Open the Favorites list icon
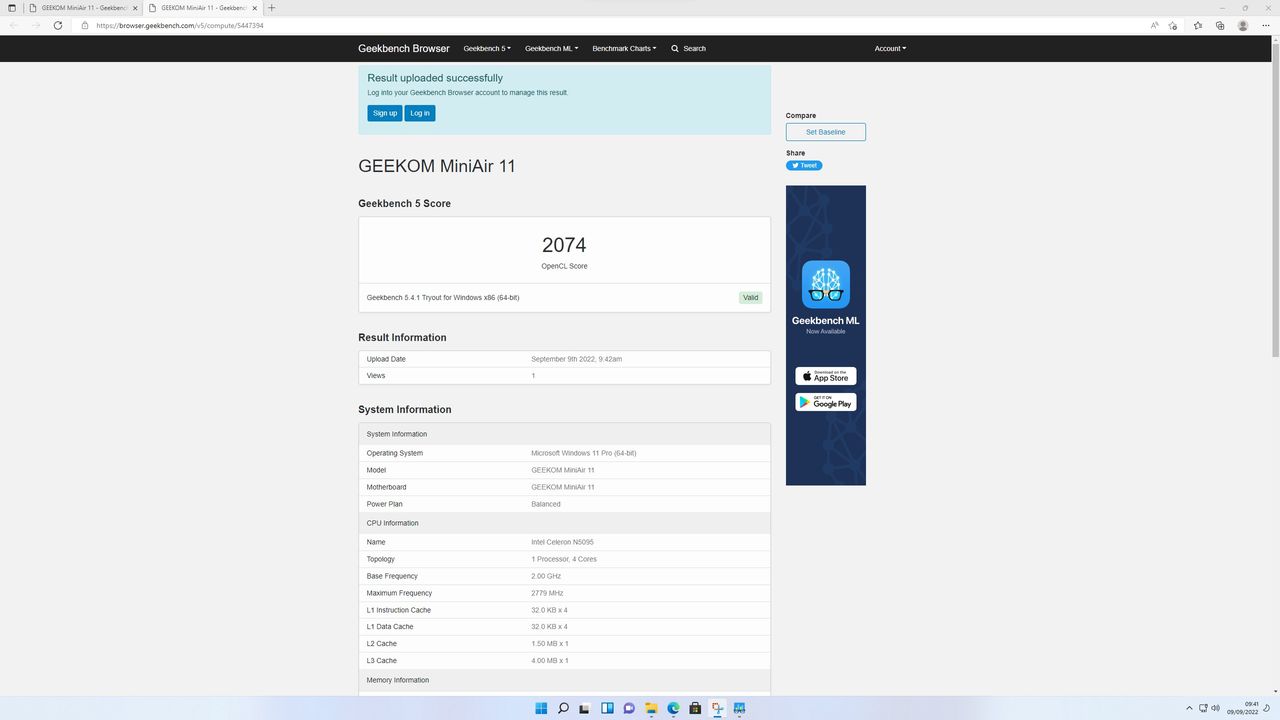Viewport: 1280px width, 720px height. (1198, 25)
